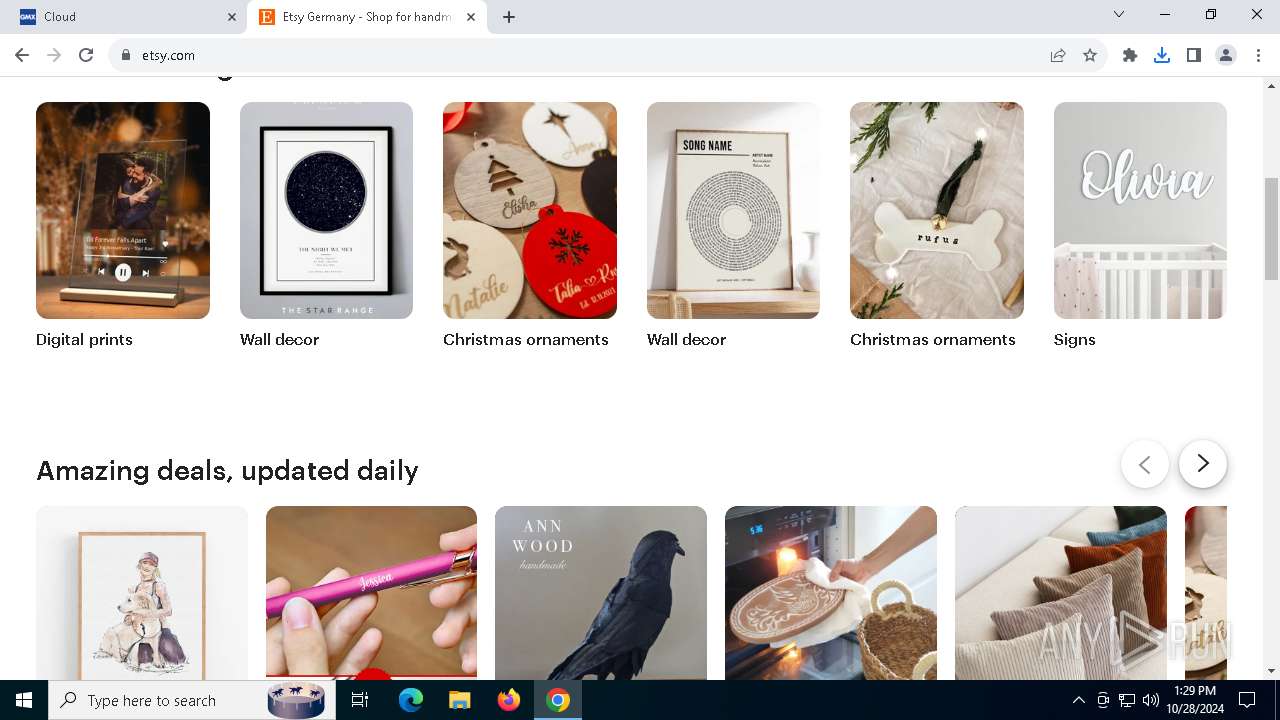The image size is (1280, 720).
Task: Open song name Wall decor image
Action: pos(733,210)
